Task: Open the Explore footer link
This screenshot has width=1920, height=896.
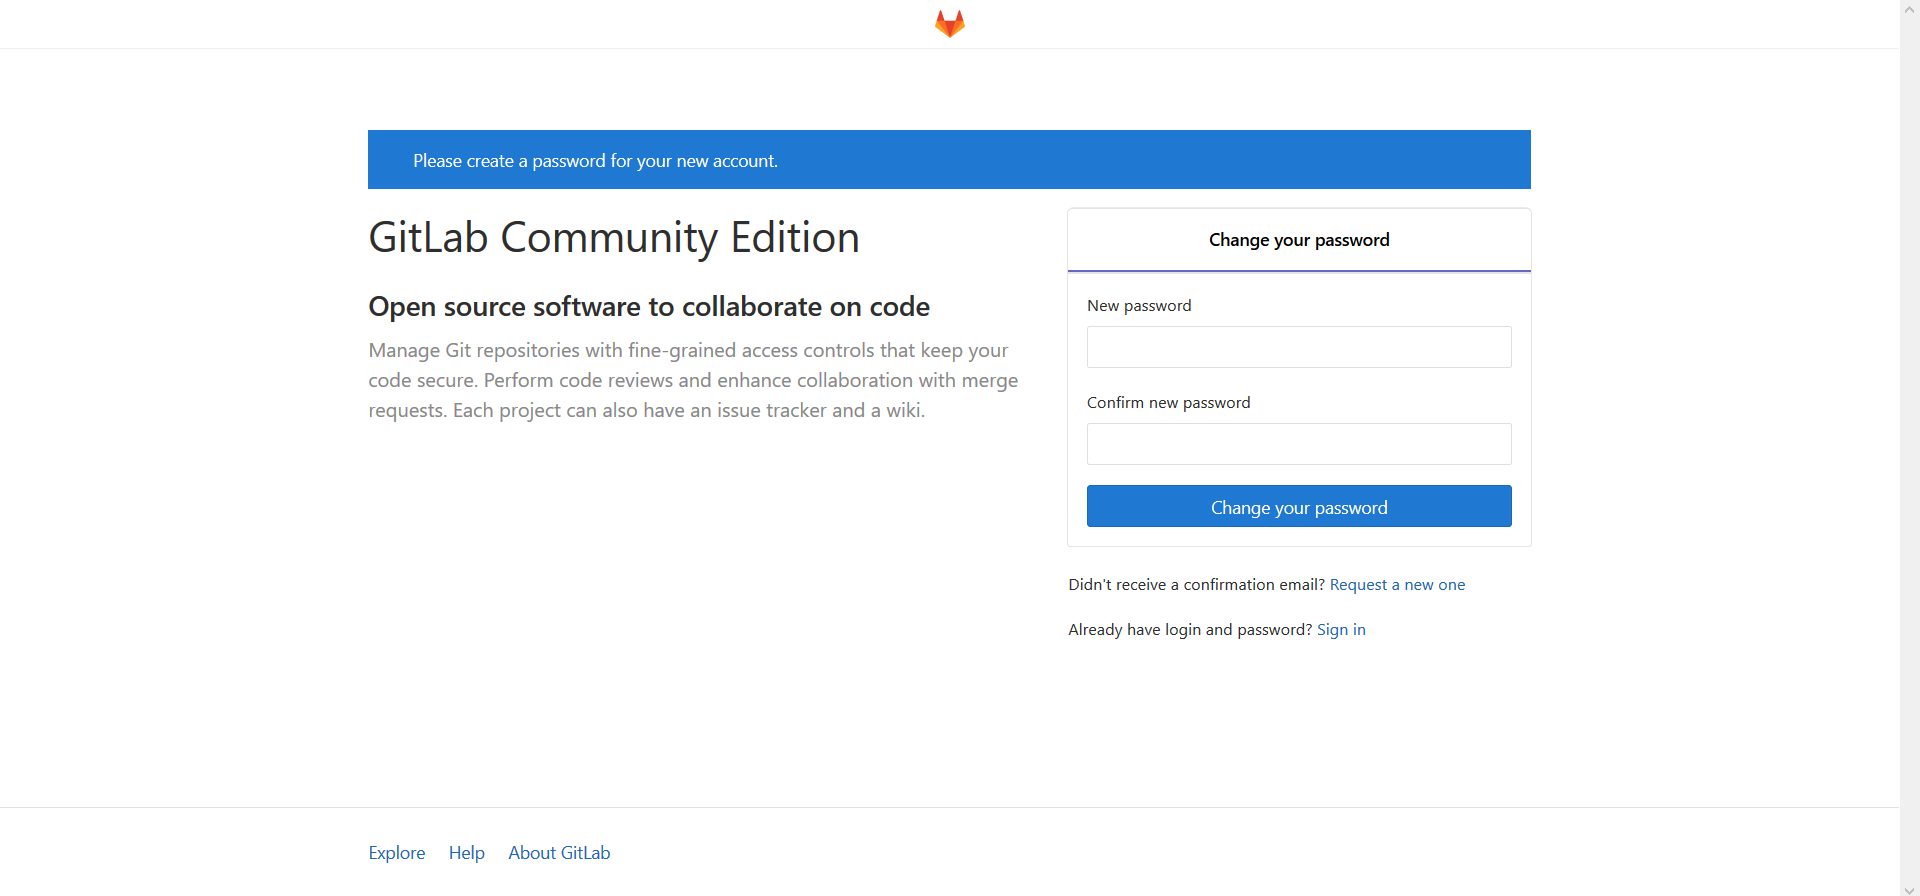Action: click(397, 853)
